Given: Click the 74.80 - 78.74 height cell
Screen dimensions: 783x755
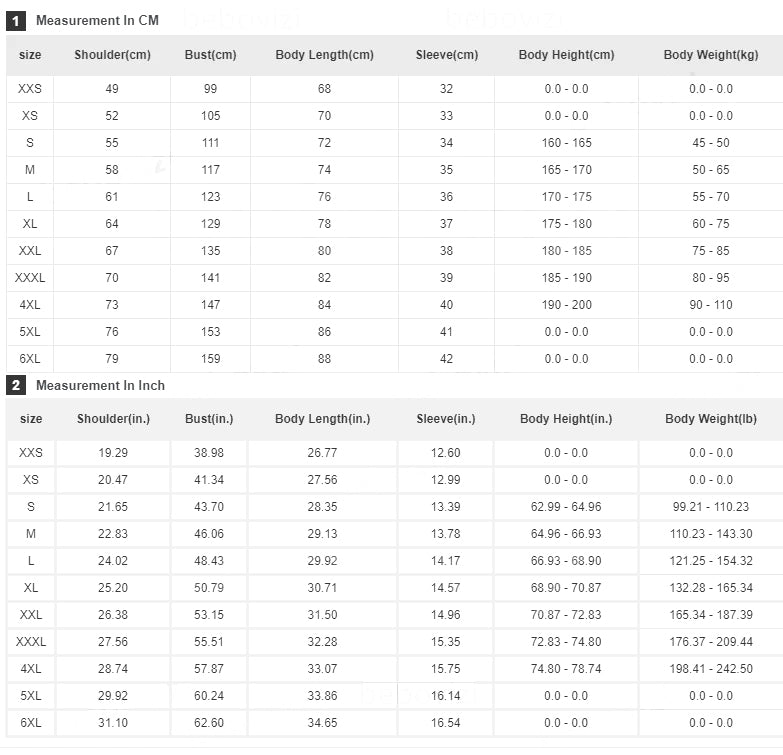Looking at the screenshot, I should tap(566, 669).
